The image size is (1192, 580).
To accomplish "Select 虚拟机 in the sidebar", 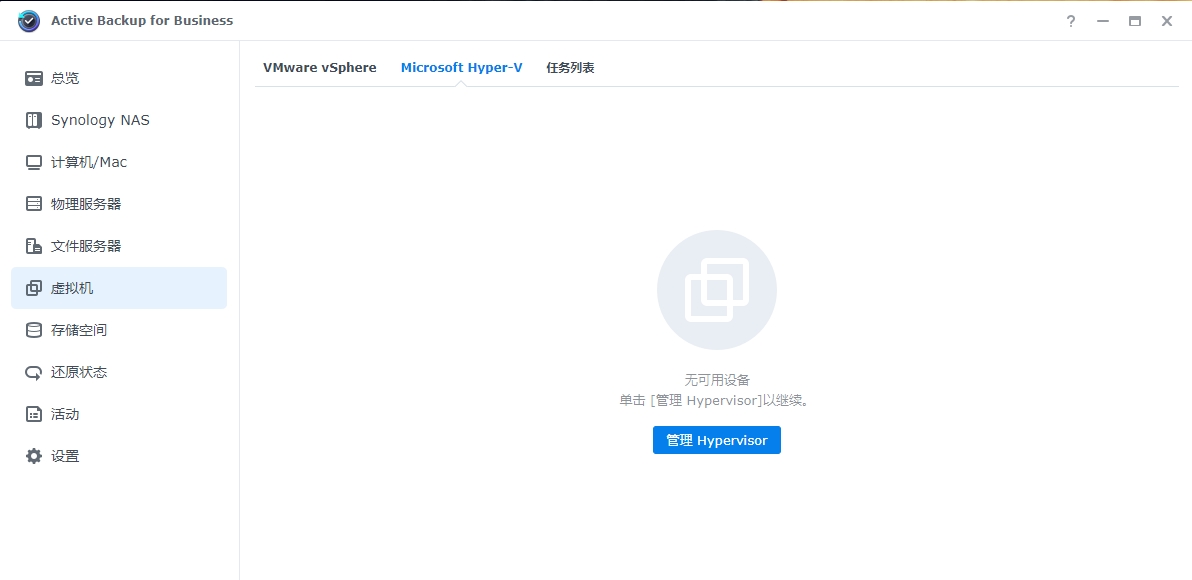I will click(x=118, y=288).
